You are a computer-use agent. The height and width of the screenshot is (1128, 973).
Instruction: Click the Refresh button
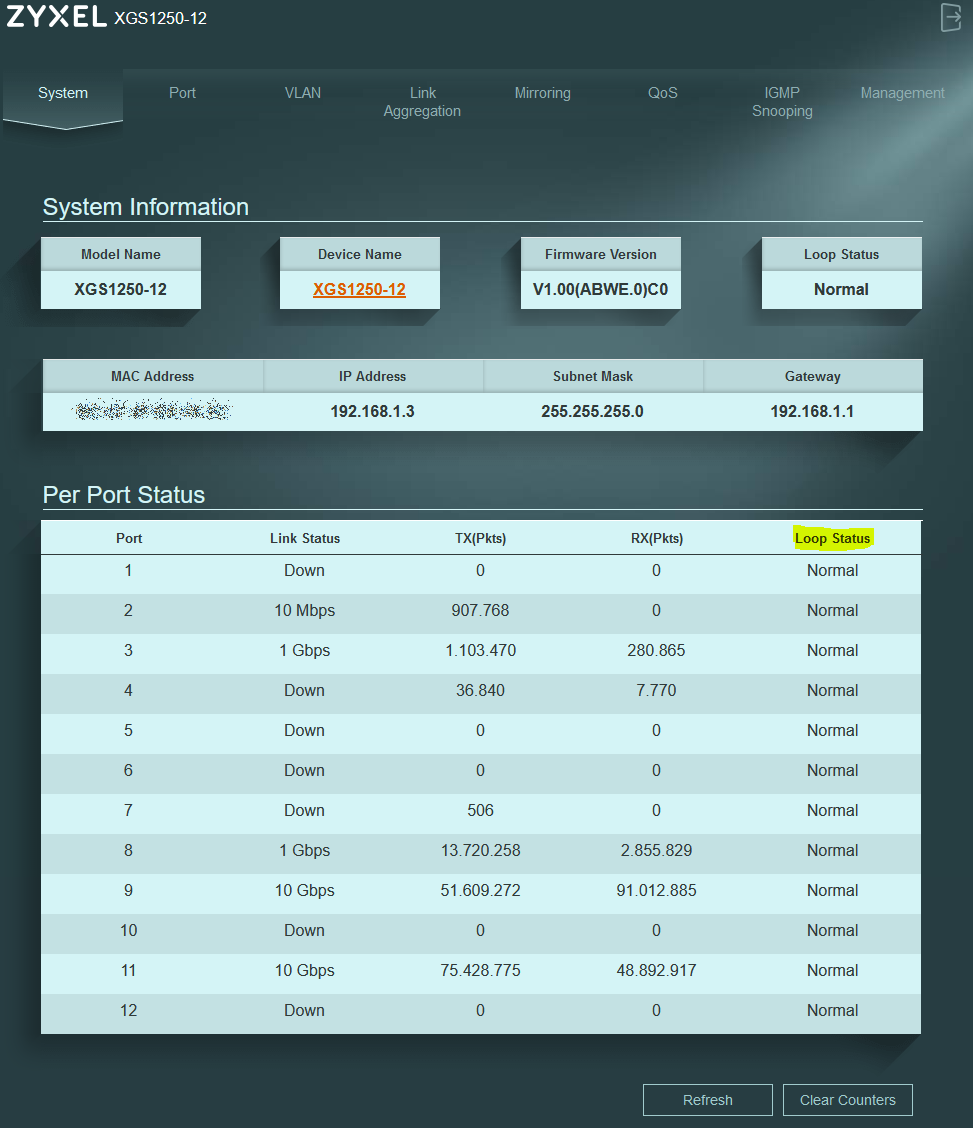708,1100
